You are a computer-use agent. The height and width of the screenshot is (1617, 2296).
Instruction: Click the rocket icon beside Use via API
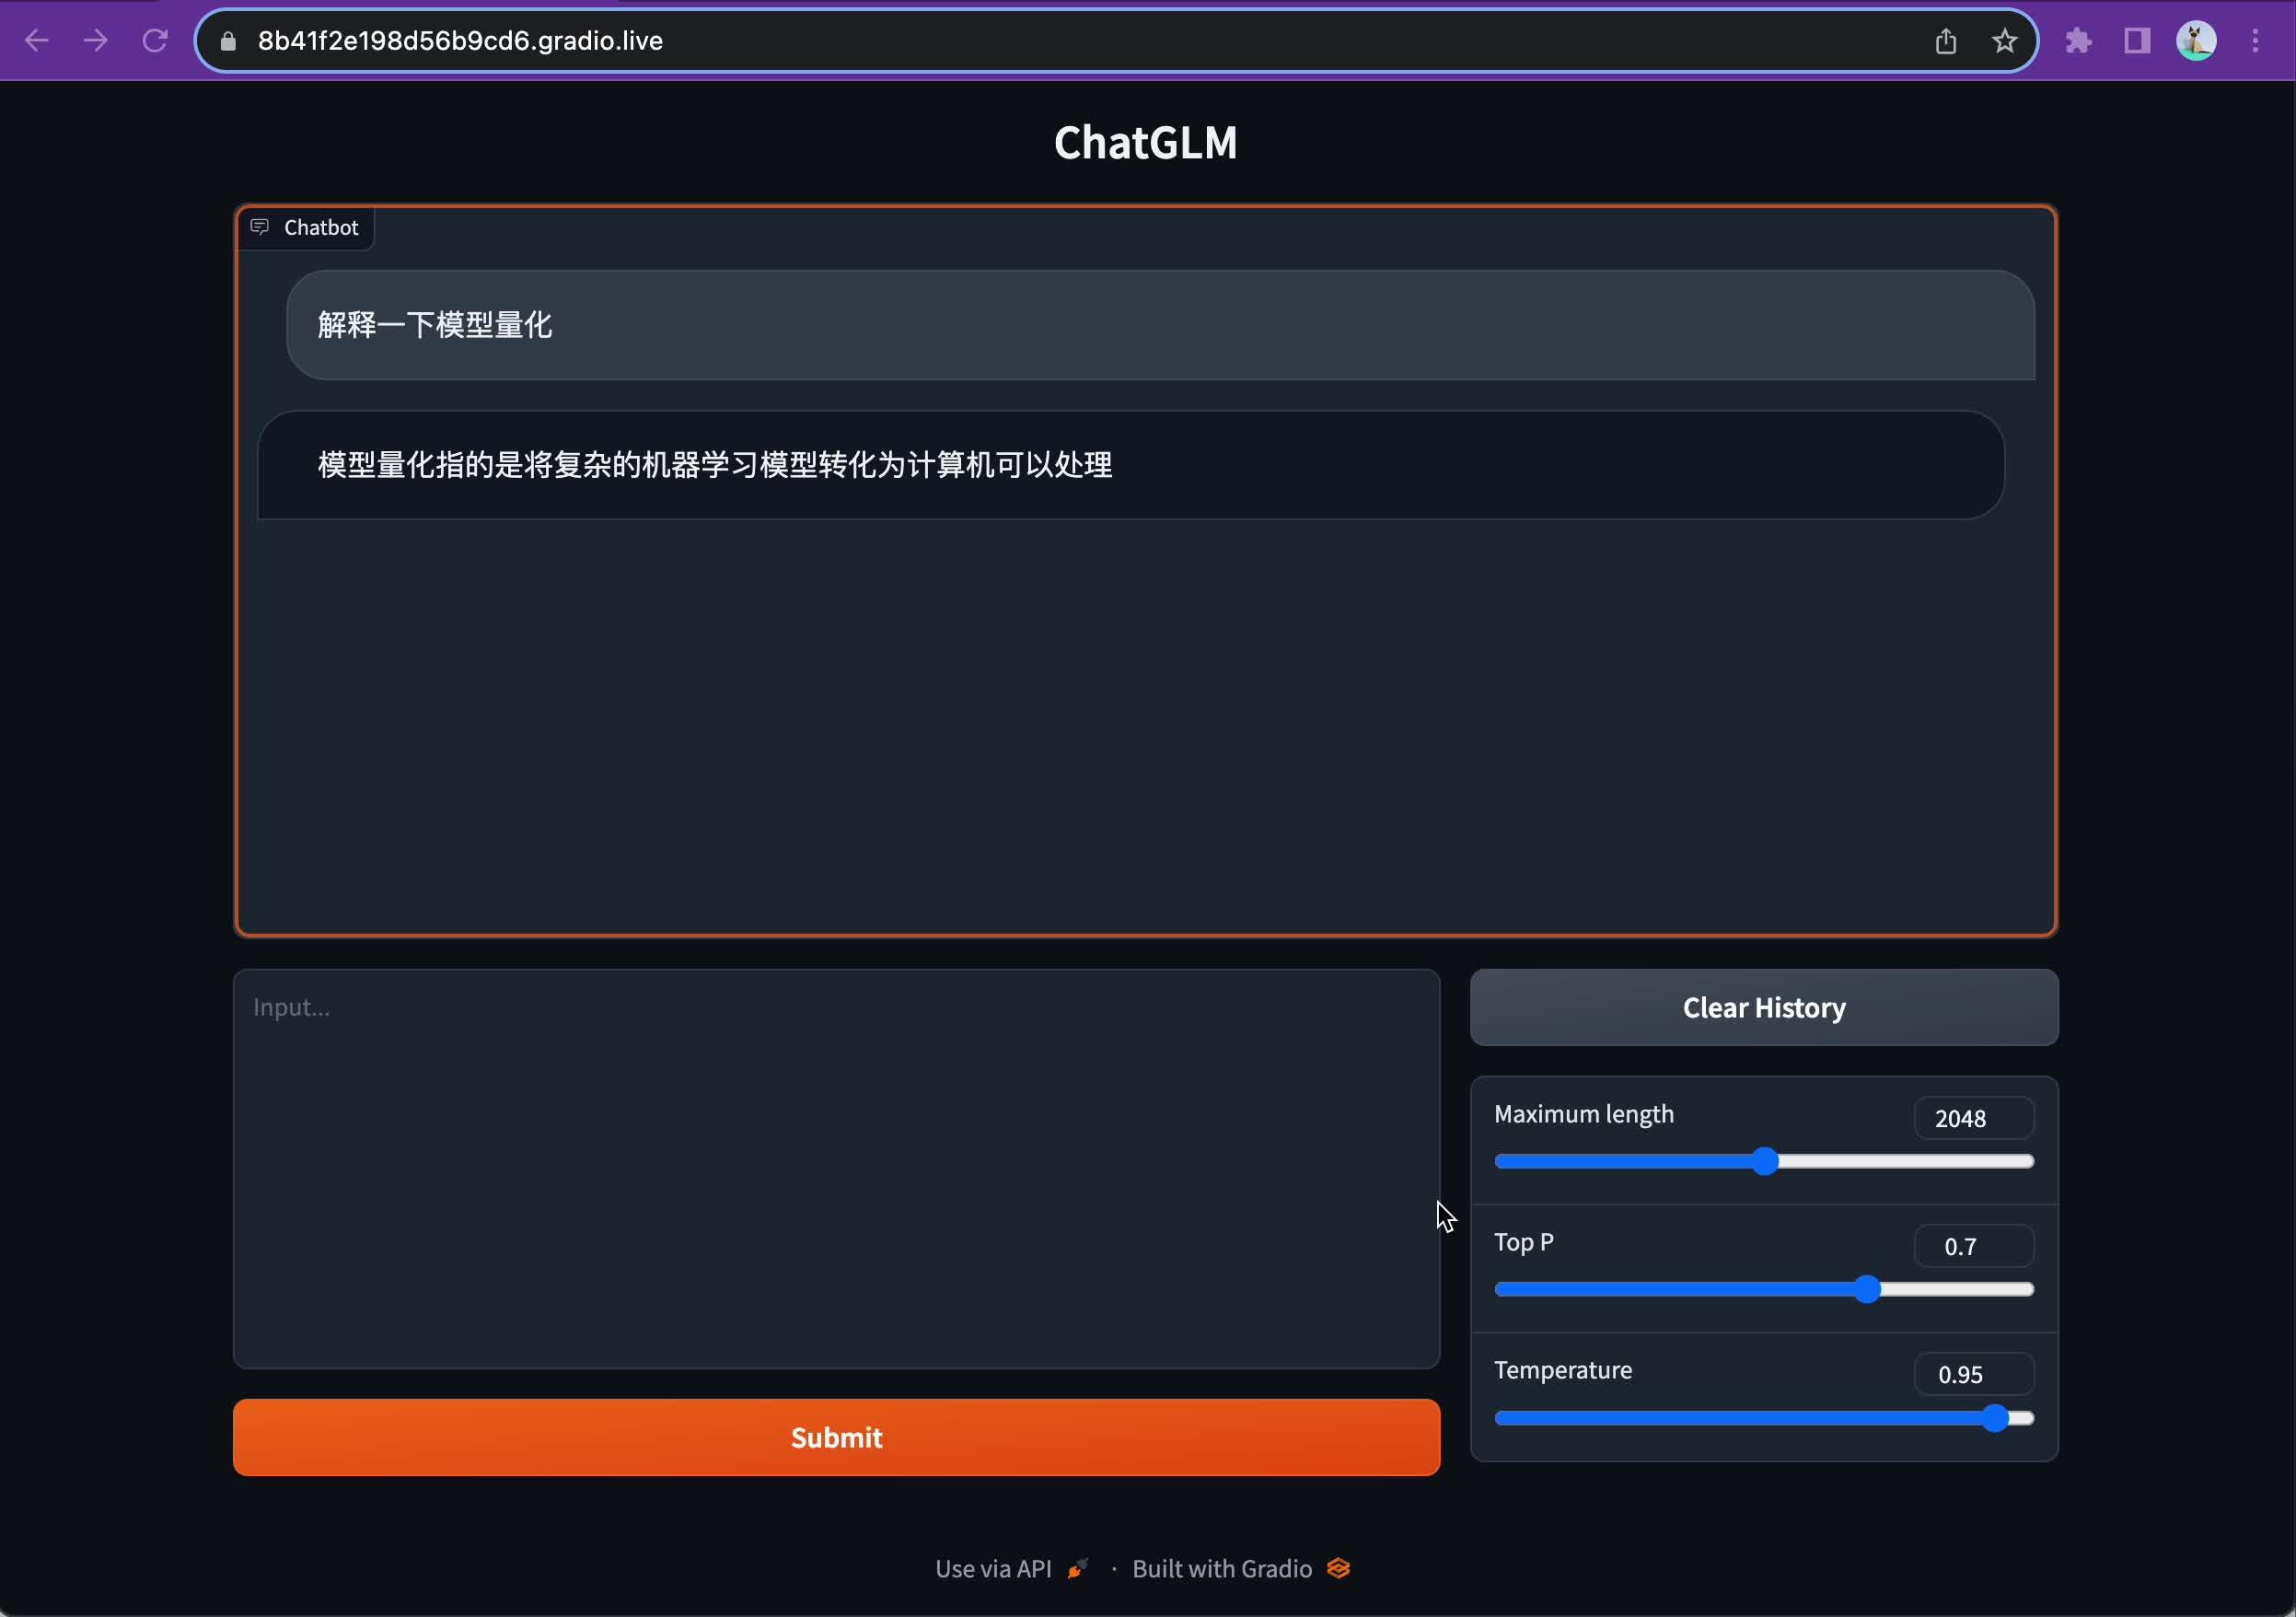[x=1077, y=1568]
